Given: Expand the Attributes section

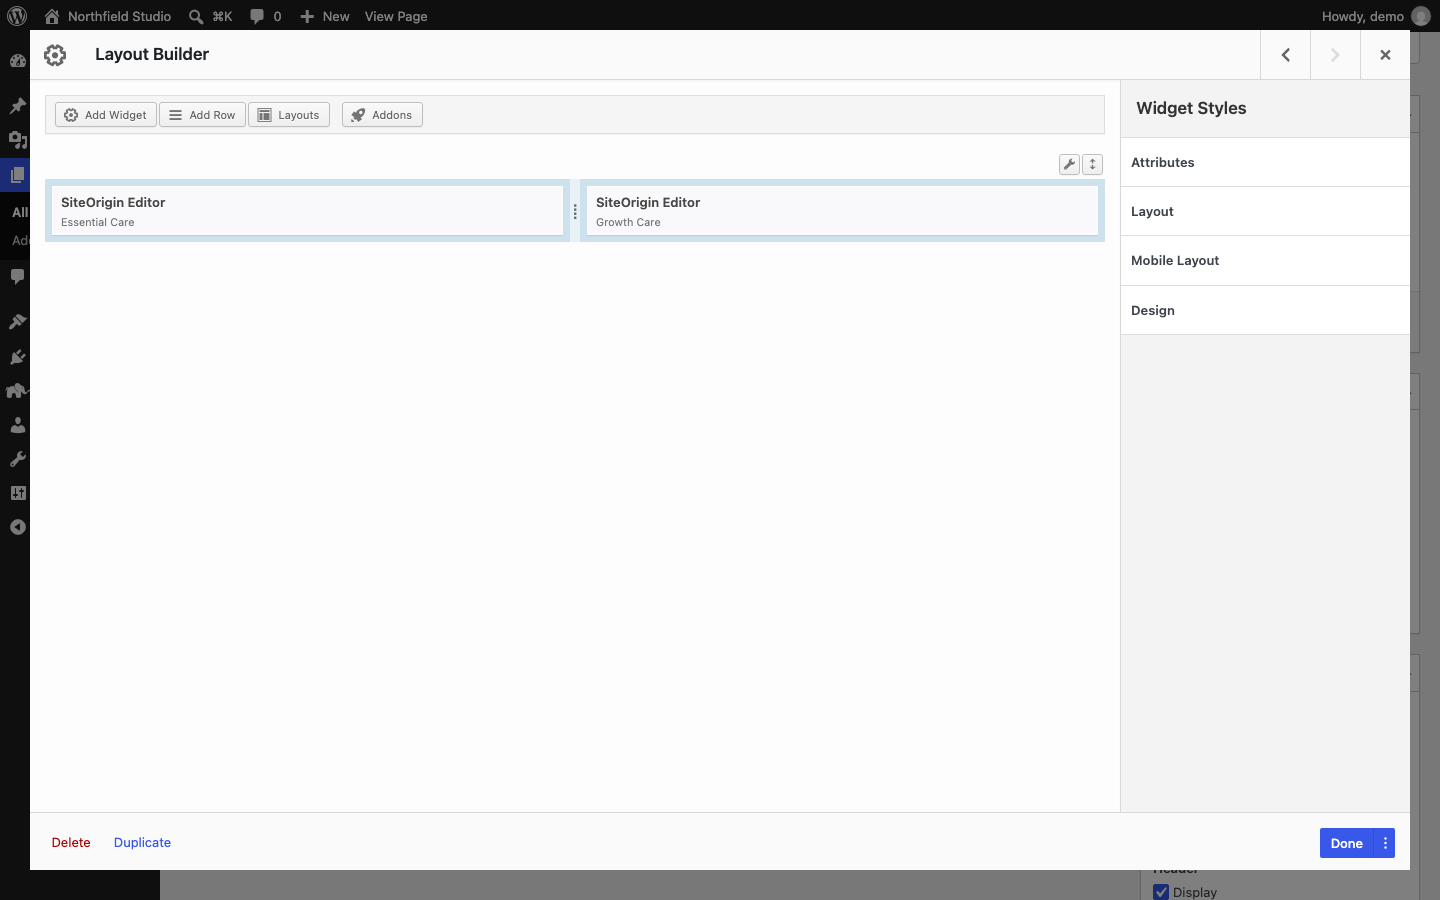Looking at the screenshot, I should tap(1265, 162).
